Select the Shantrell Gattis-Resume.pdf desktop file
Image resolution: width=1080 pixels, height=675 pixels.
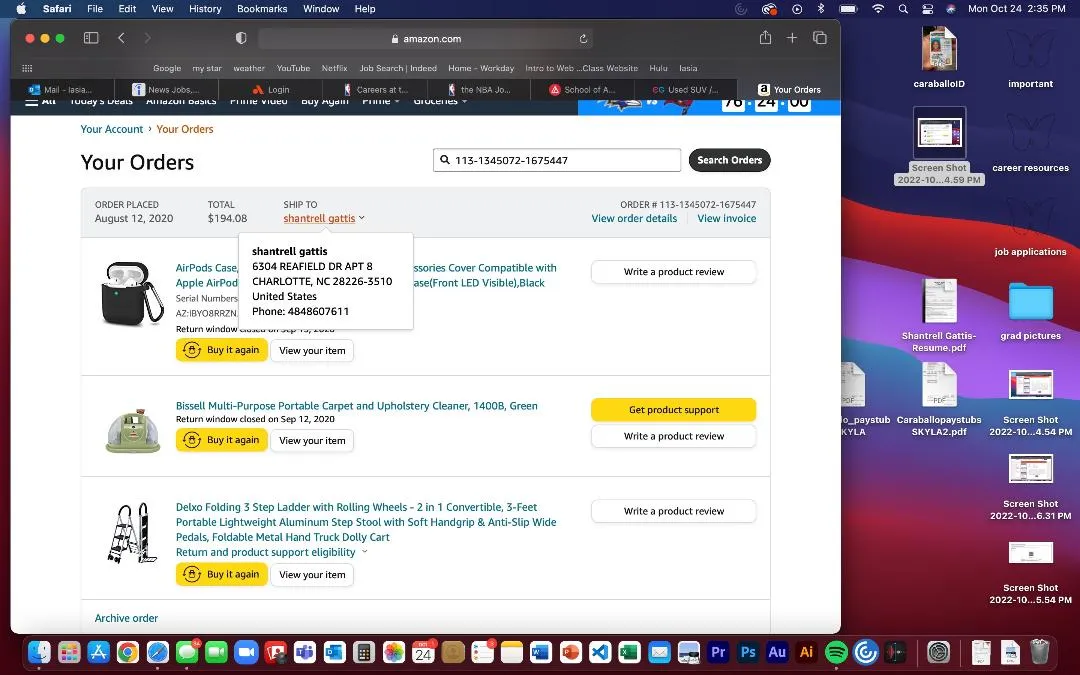pyautogui.click(x=939, y=315)
